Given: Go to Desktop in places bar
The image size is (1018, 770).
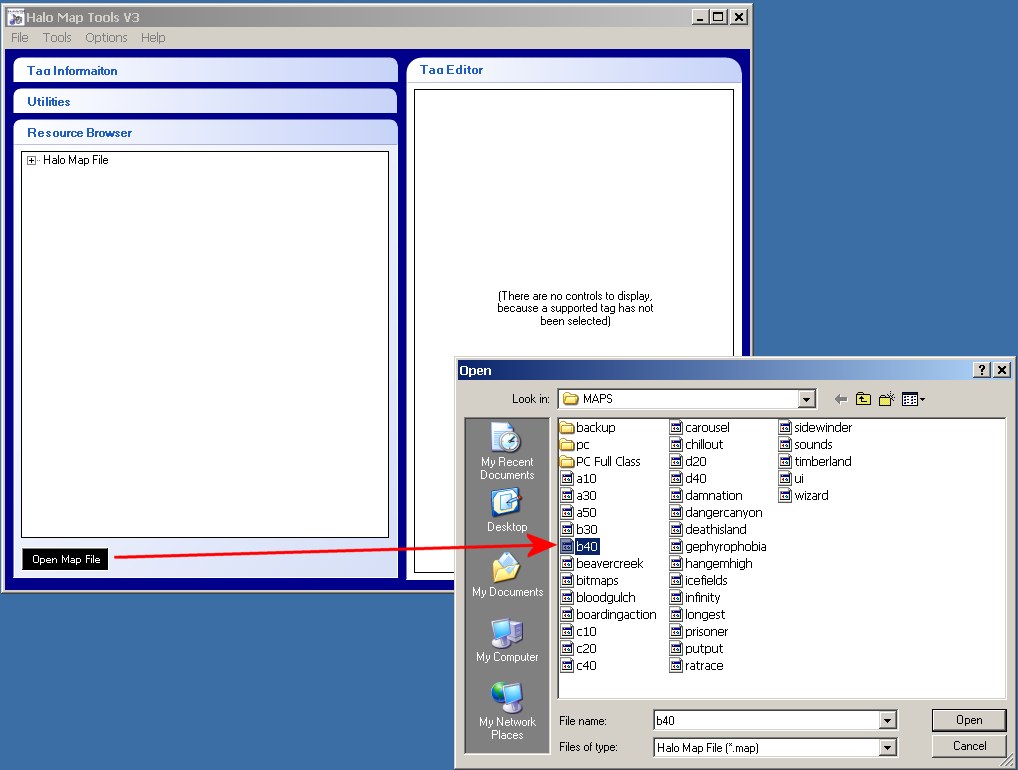Looking at the screenshot, I should tap(507, 511).
